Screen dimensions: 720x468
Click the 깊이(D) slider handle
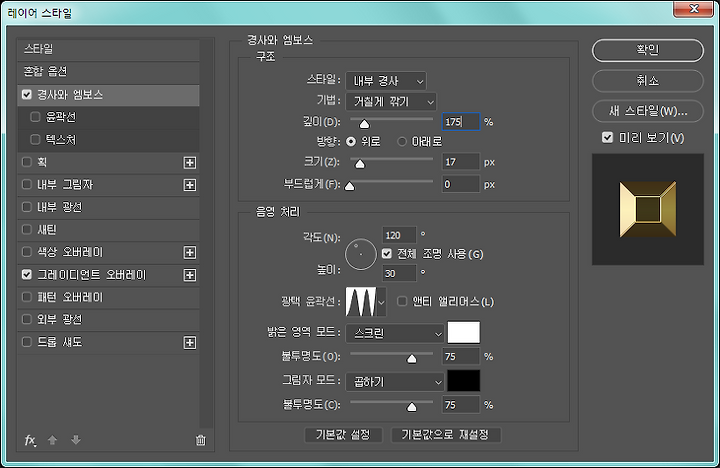pos(364,124)
